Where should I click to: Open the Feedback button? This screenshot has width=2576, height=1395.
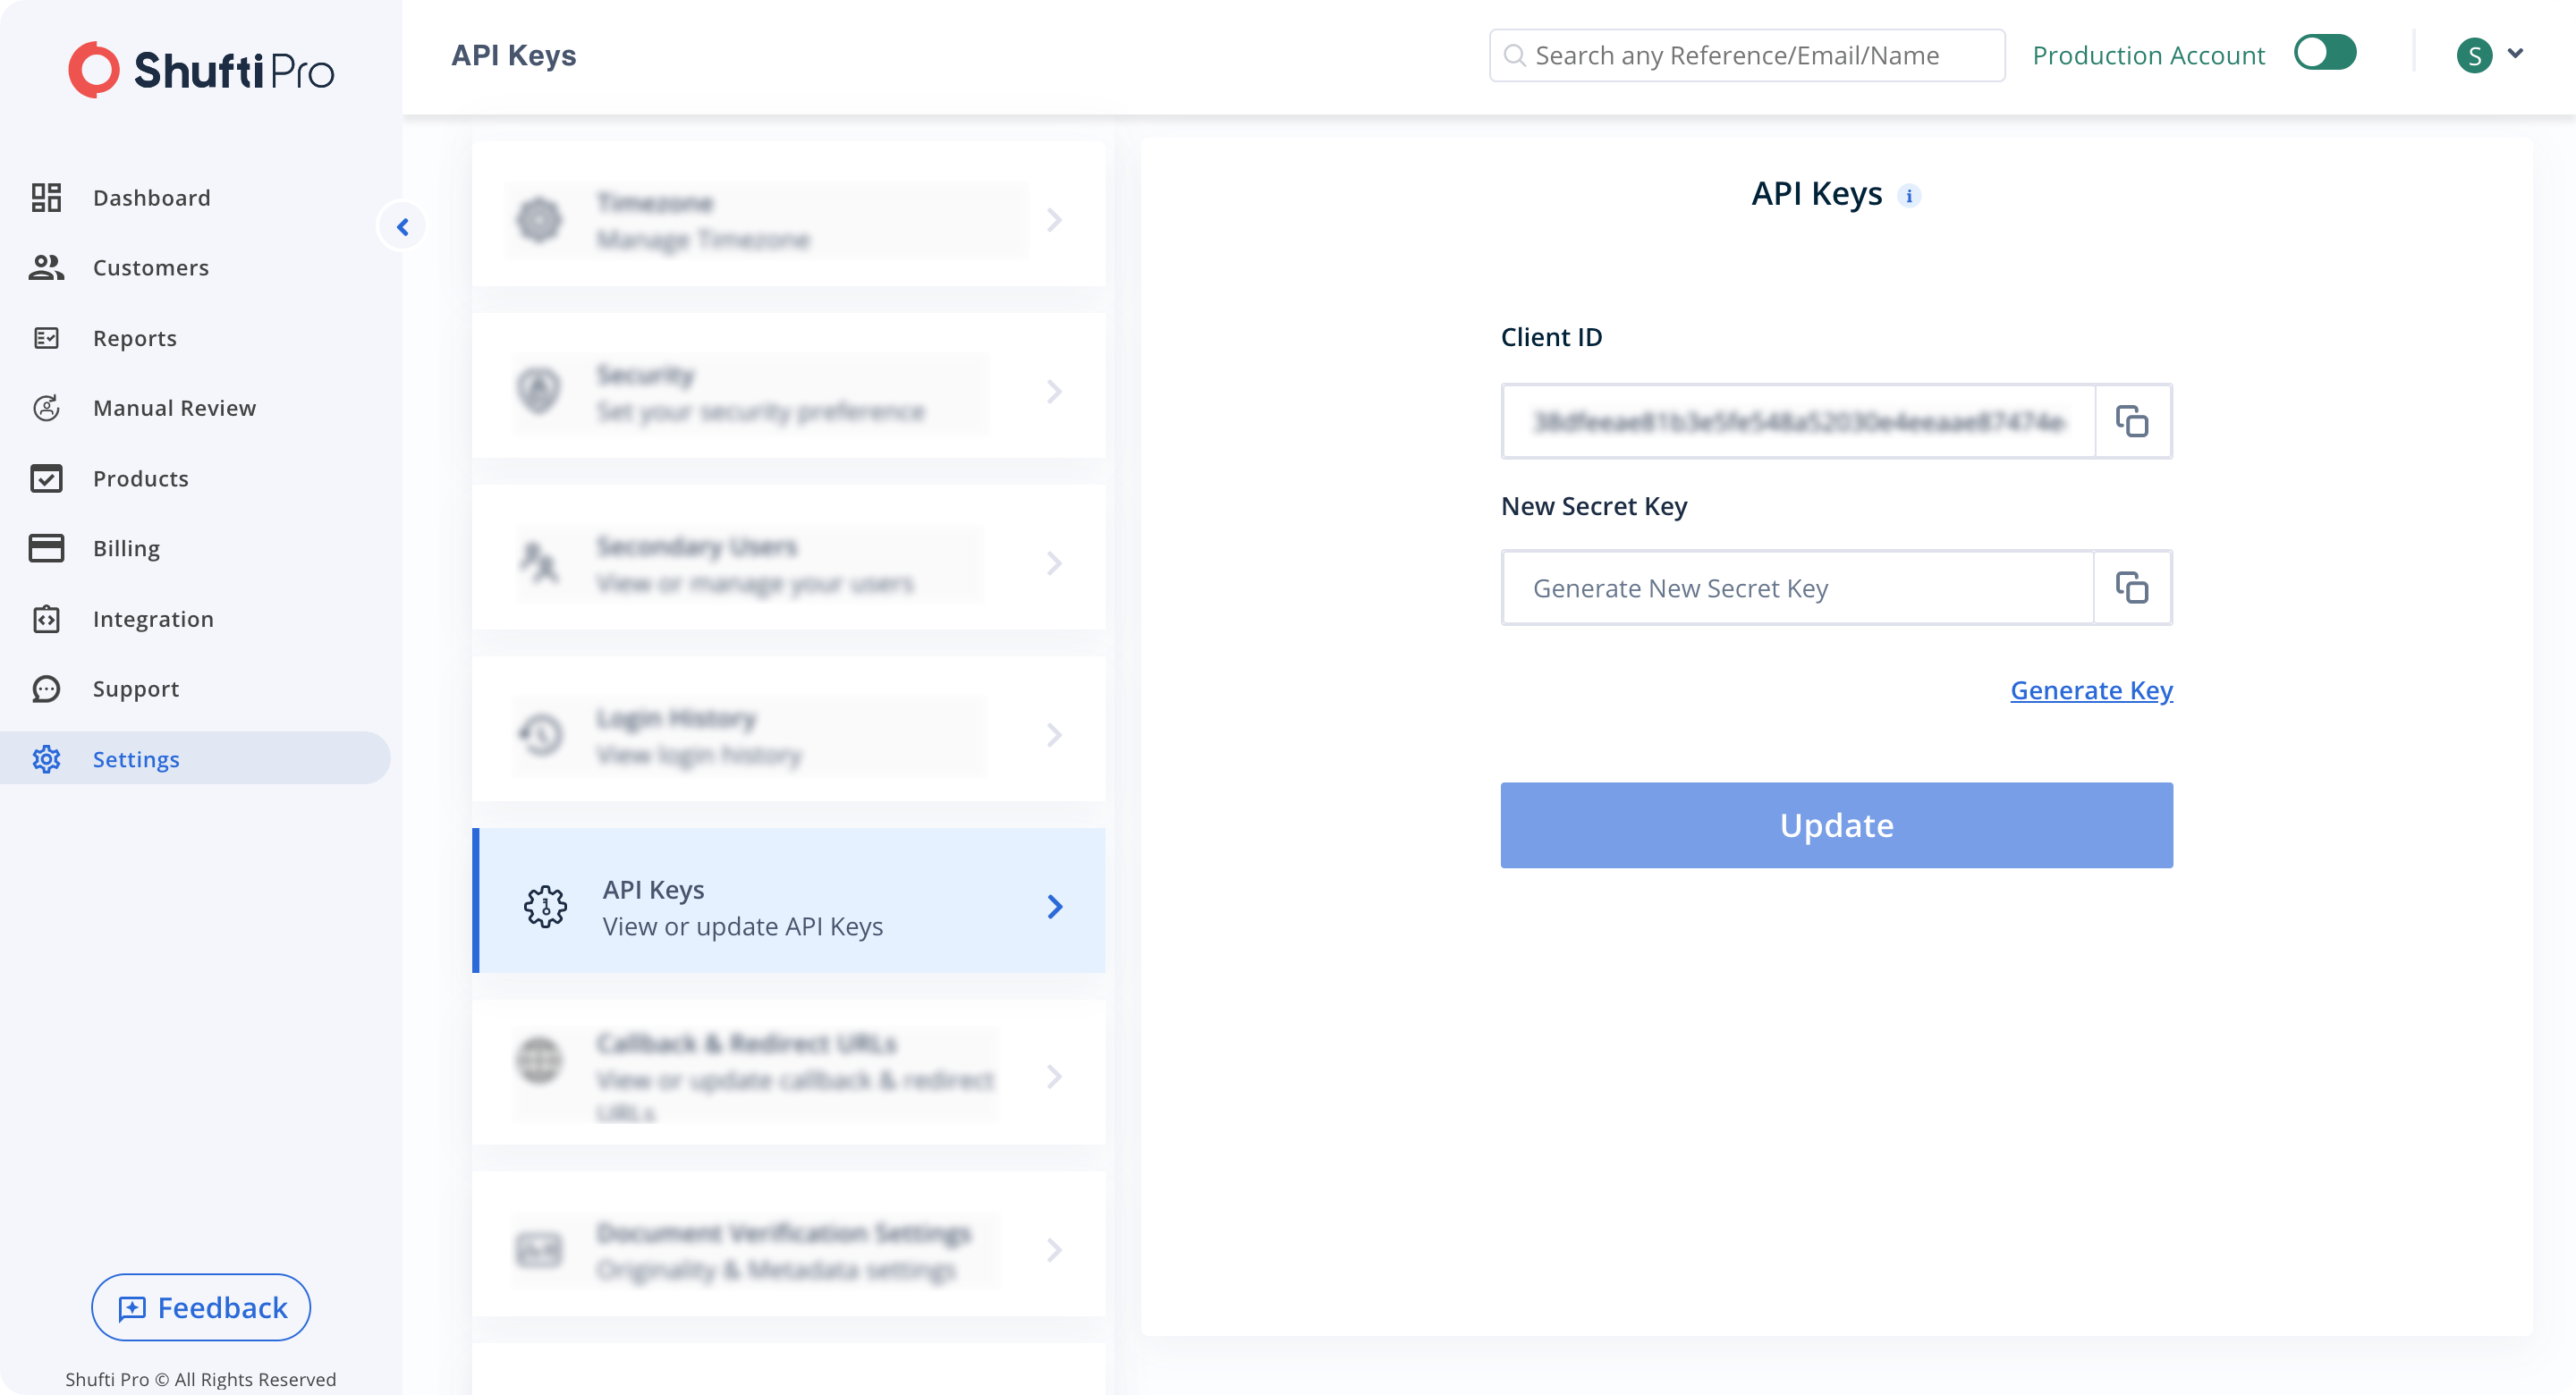pos(200,1306)
